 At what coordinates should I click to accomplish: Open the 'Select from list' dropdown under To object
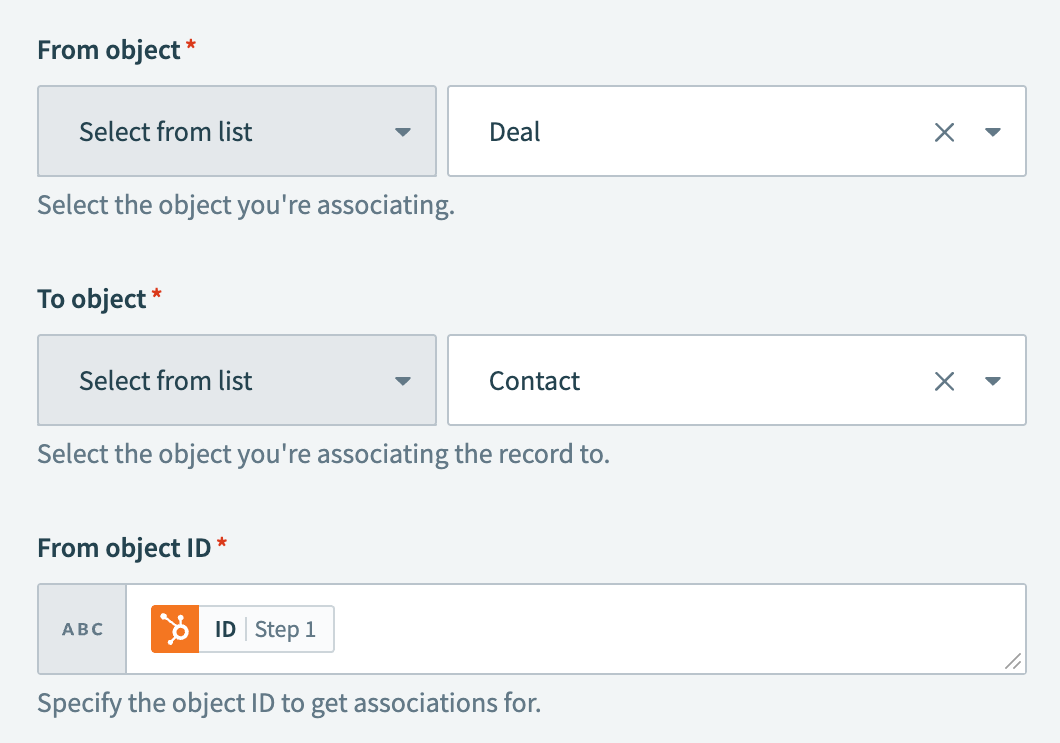[x=236, y=380]
